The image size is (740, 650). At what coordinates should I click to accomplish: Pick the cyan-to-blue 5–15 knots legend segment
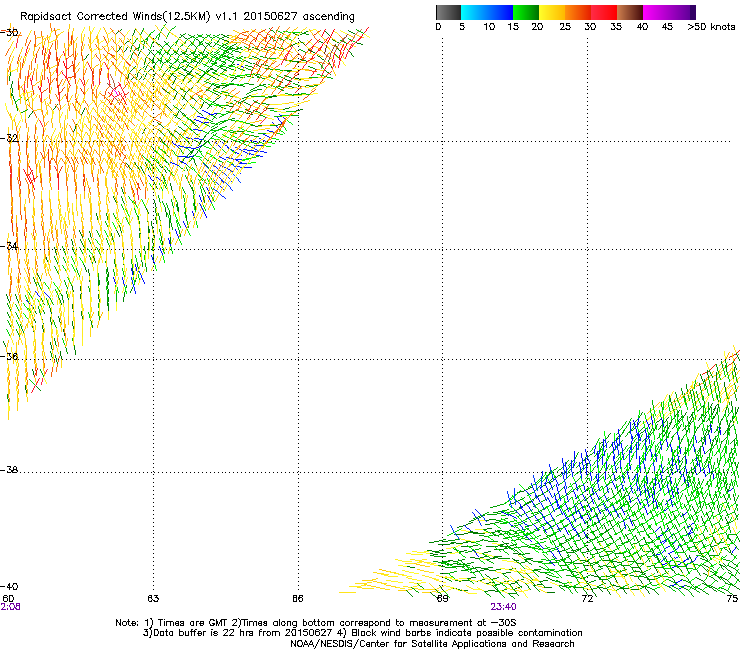click(487, 12)
